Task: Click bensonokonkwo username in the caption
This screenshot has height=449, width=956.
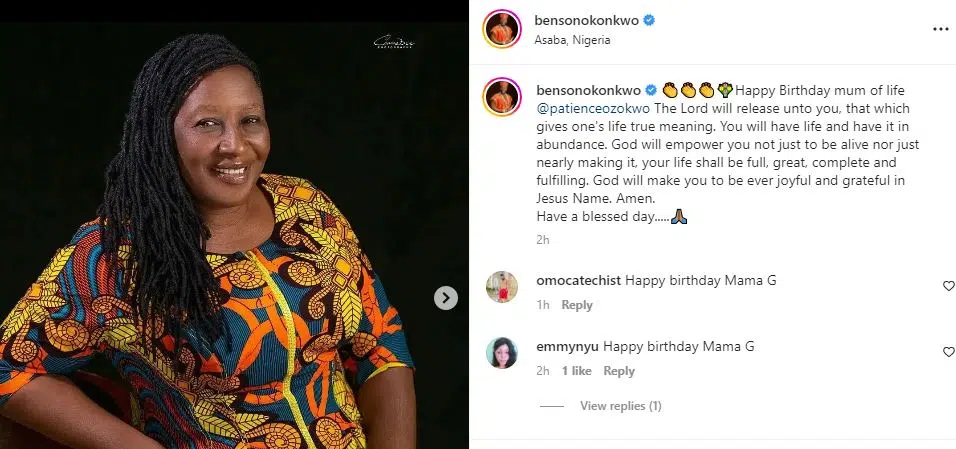Action: point(587,89)
